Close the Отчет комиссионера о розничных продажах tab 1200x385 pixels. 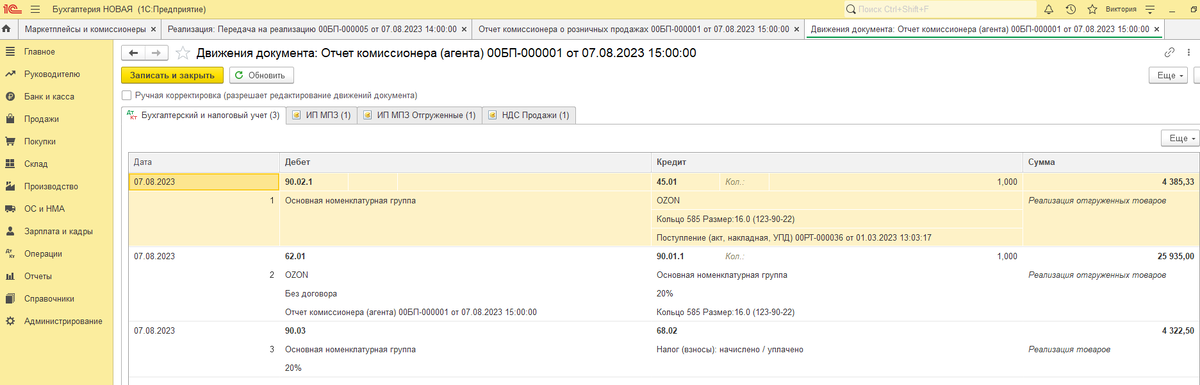[x=795, y=30]
